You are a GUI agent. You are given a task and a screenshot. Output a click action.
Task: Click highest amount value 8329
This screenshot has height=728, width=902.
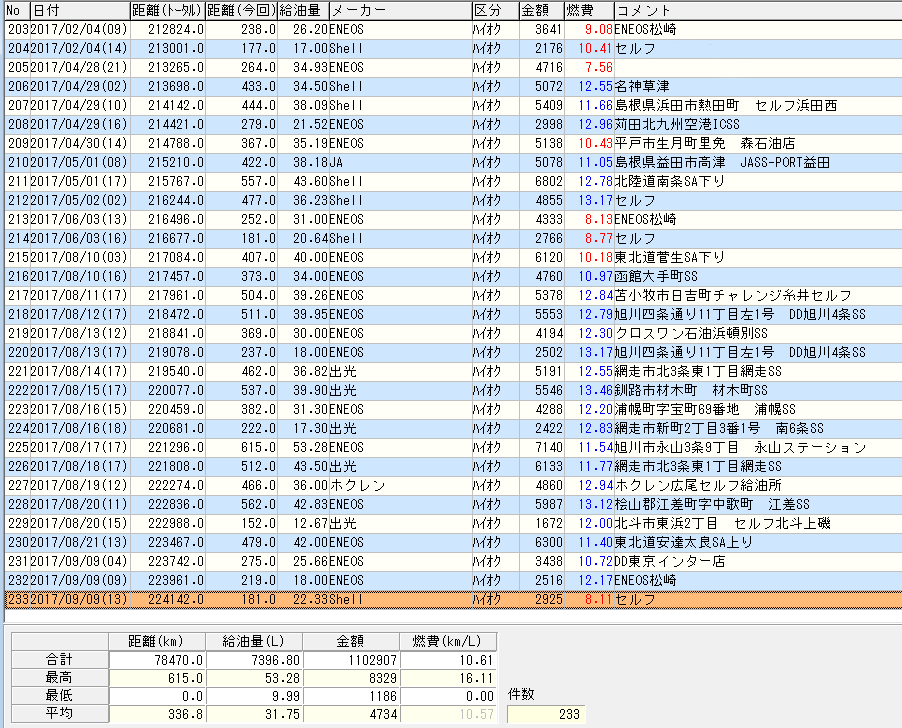coord(351,677)
